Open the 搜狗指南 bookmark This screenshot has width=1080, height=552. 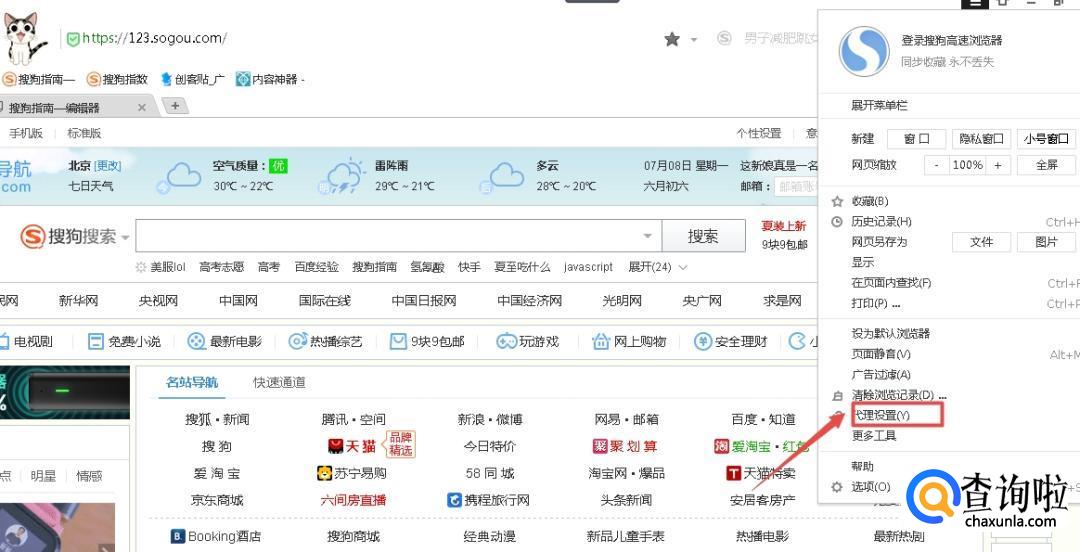click(x=39, y=79)
